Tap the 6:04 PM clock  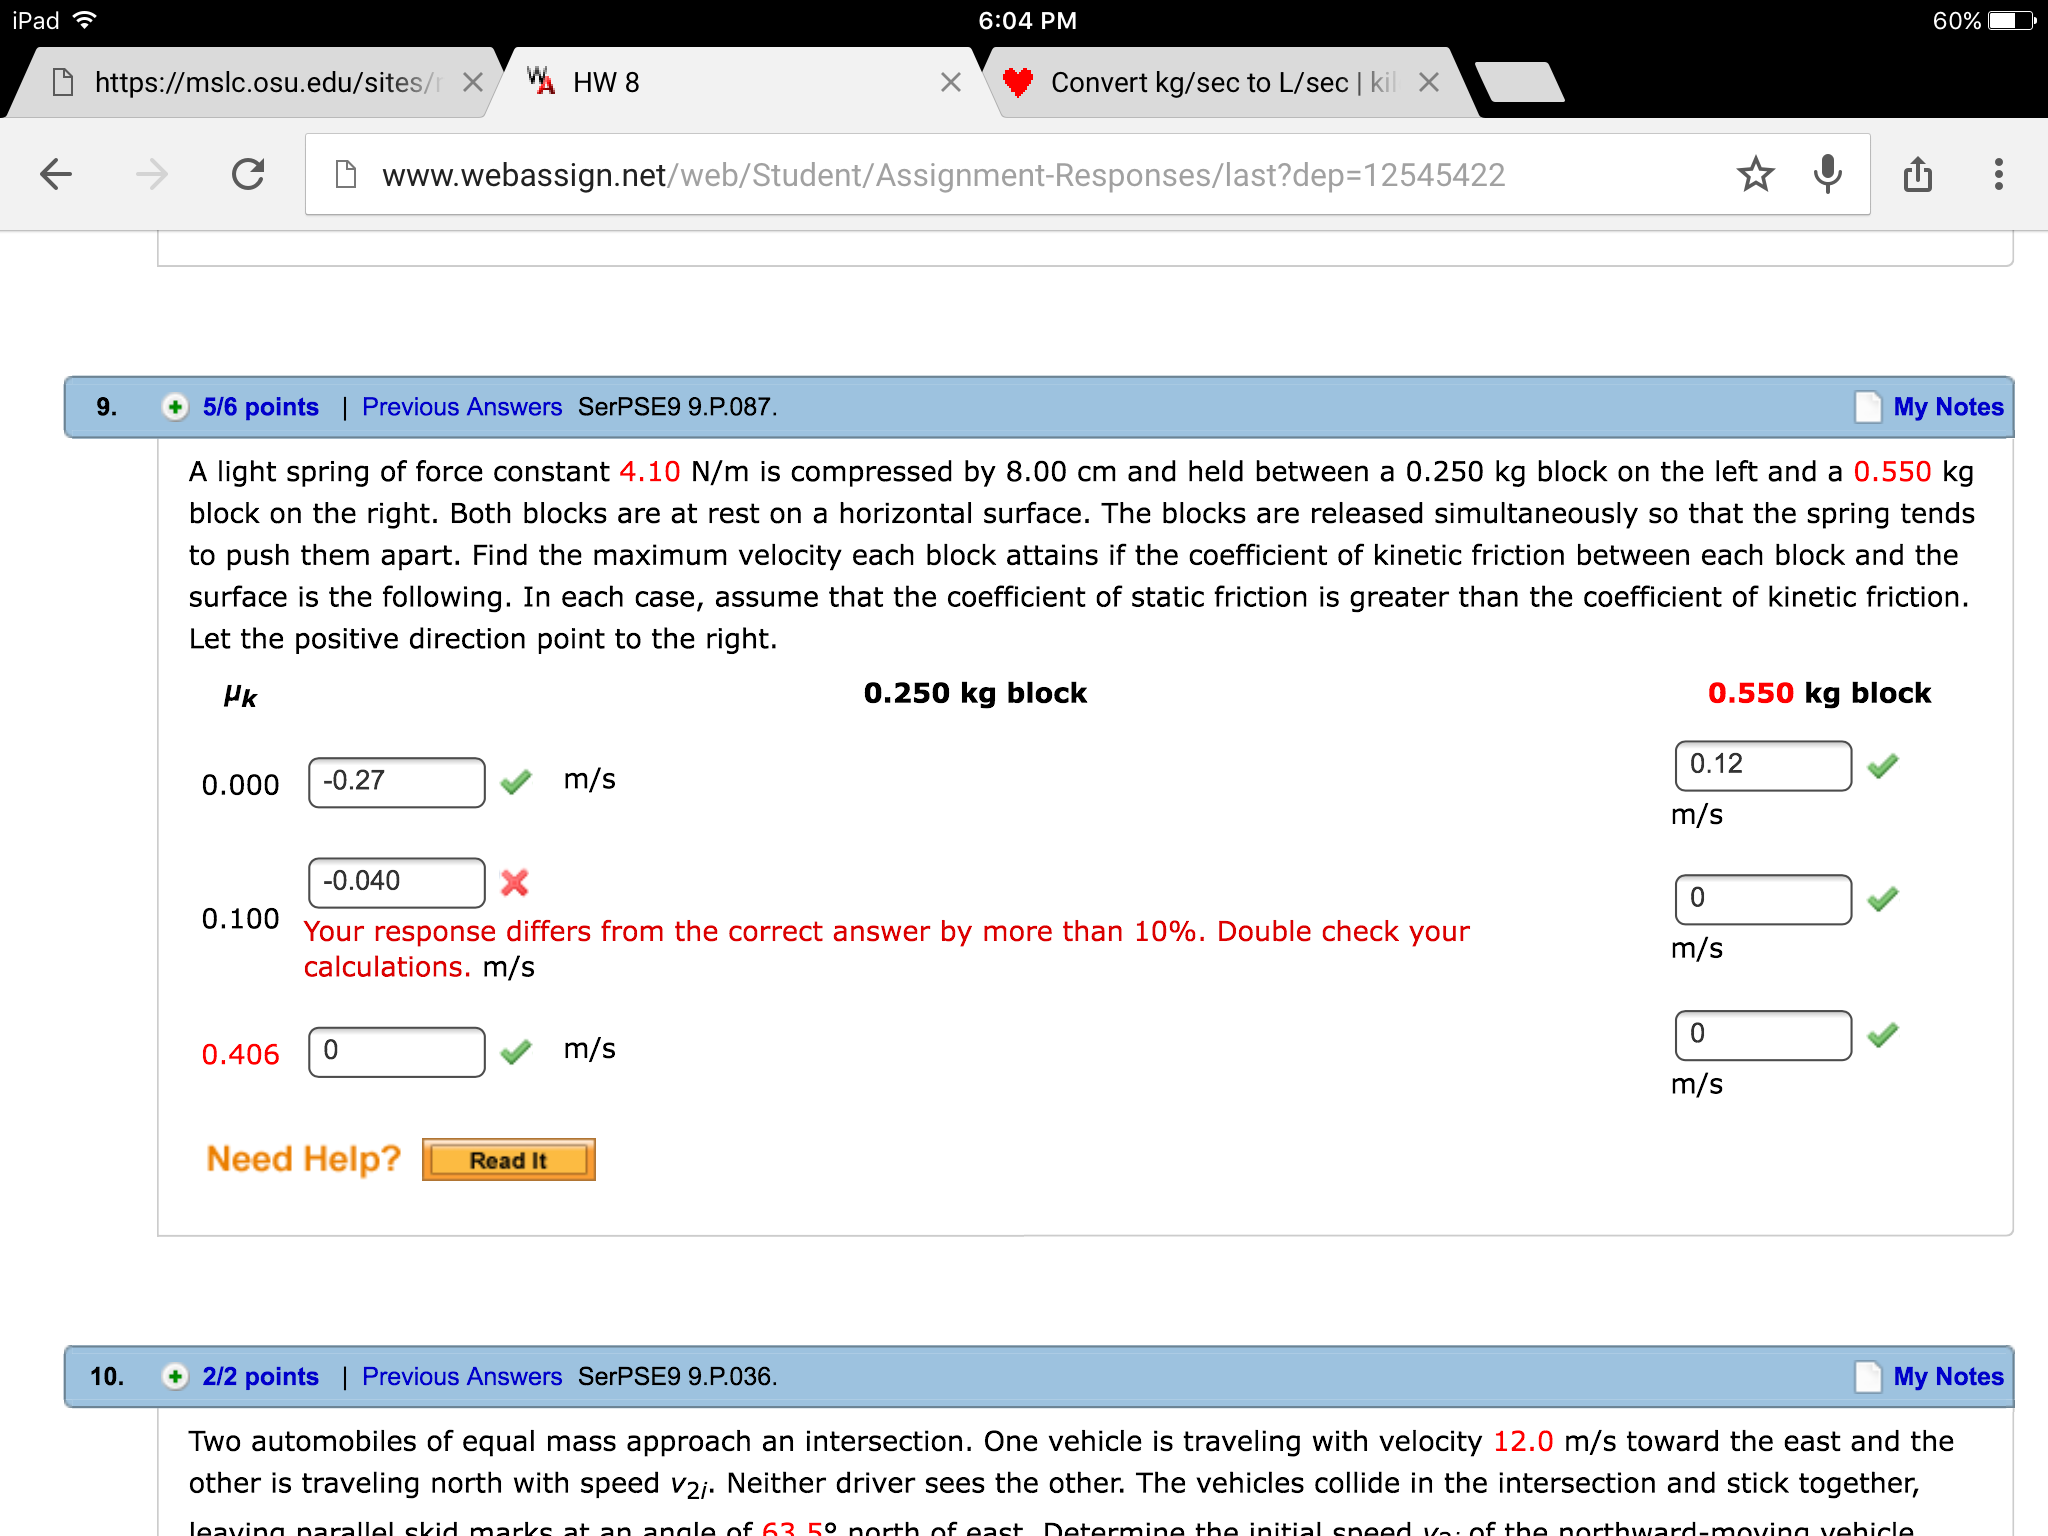pyautogui.click(x=1027, y=20)
